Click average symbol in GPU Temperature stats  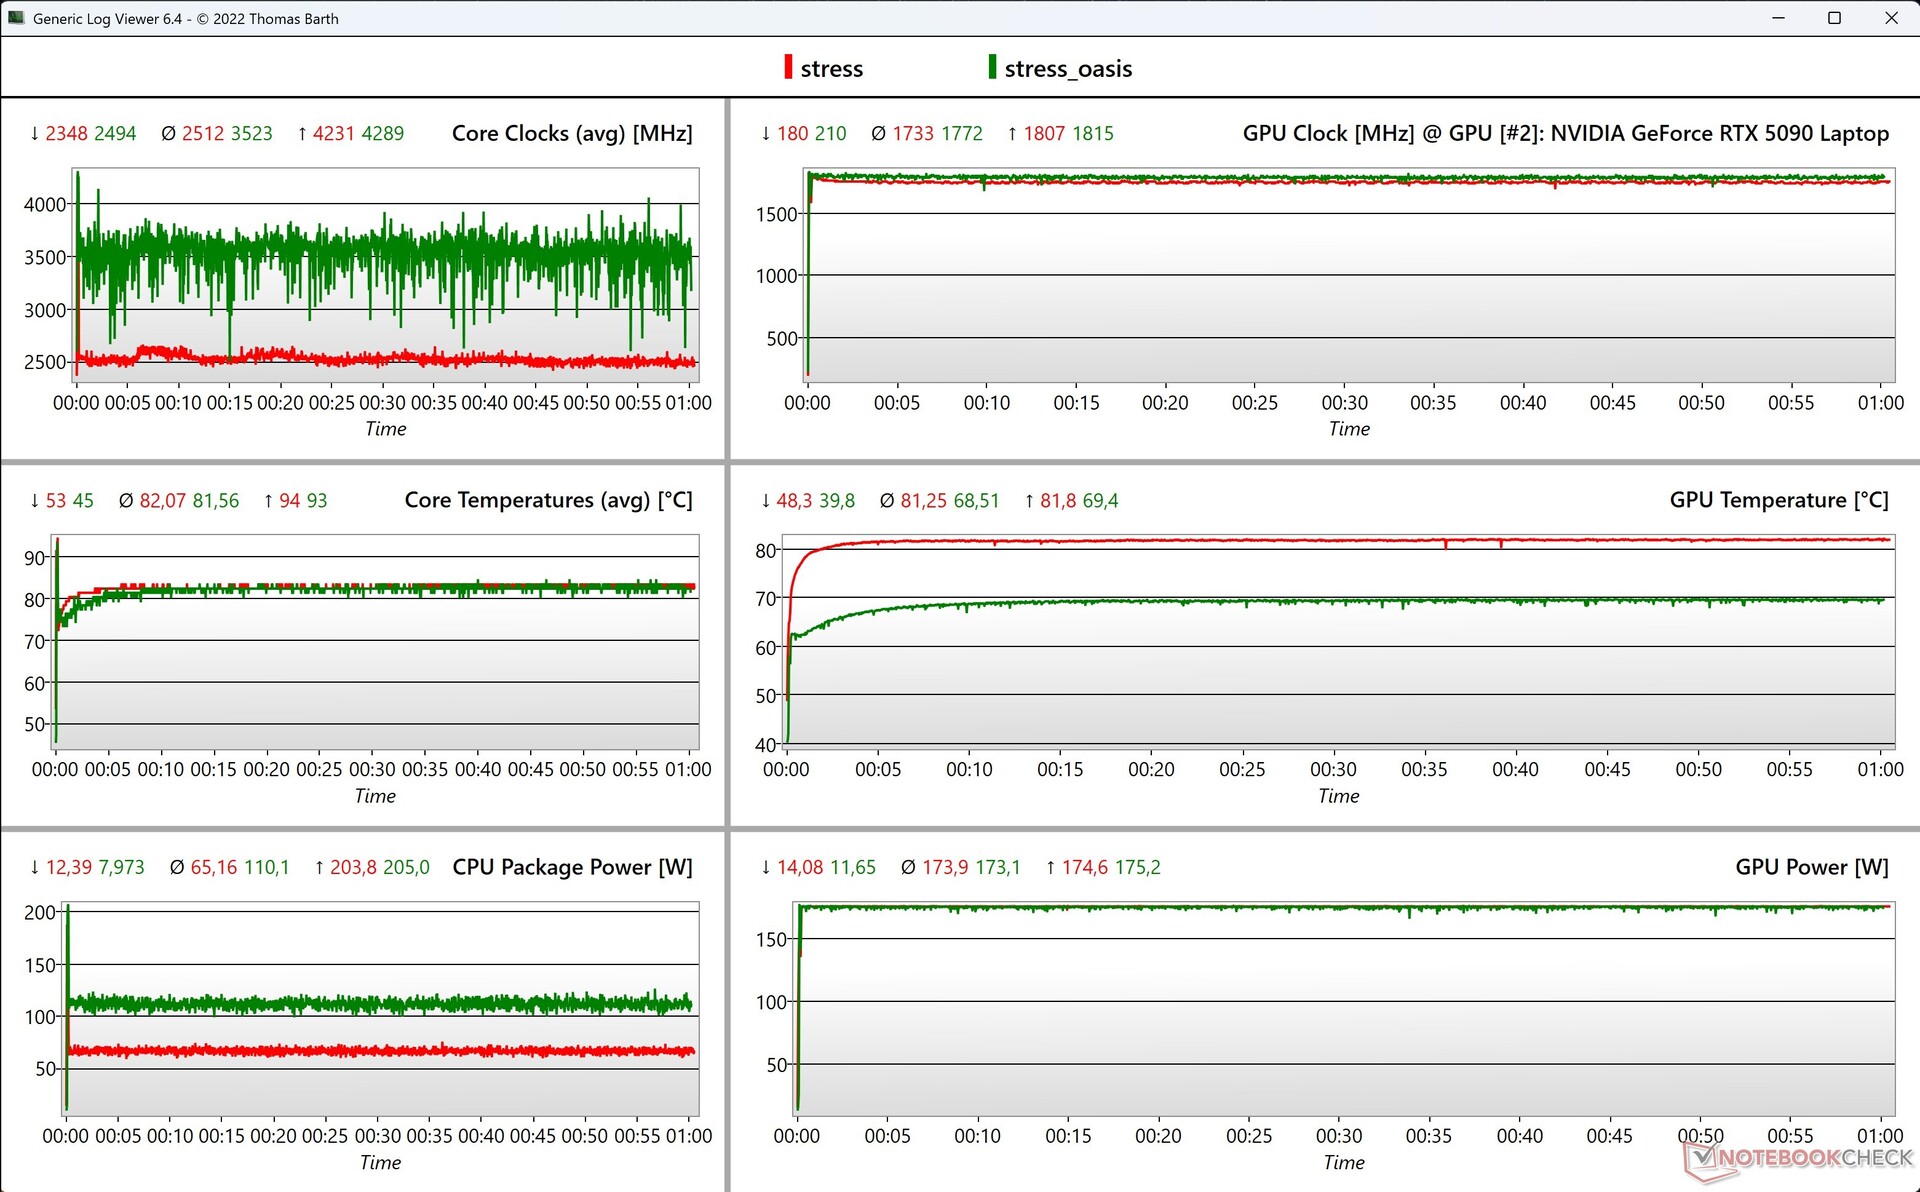(x=886, y=501)
